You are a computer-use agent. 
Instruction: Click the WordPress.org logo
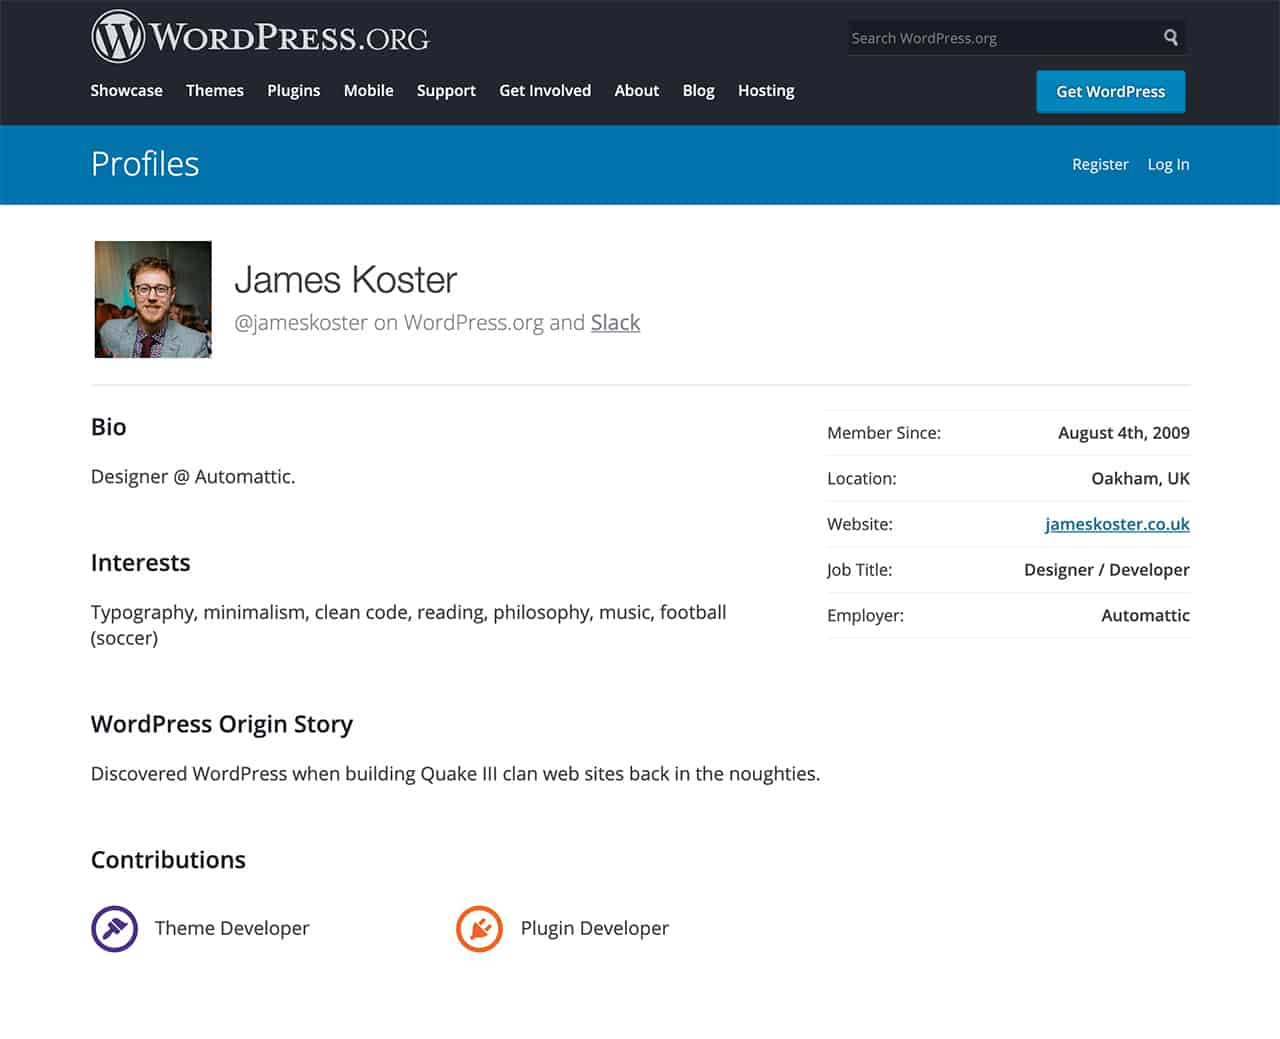[x=260, y=37]
